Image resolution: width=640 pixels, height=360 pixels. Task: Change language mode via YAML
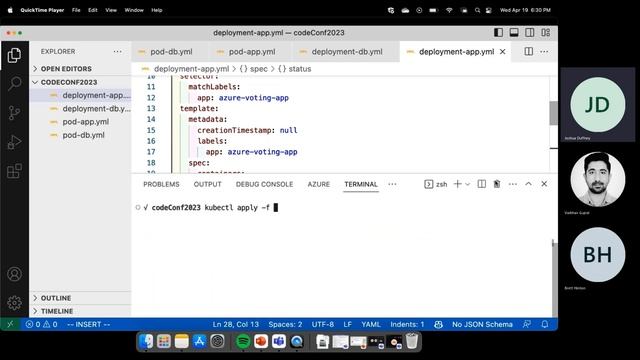pos(371,324)
